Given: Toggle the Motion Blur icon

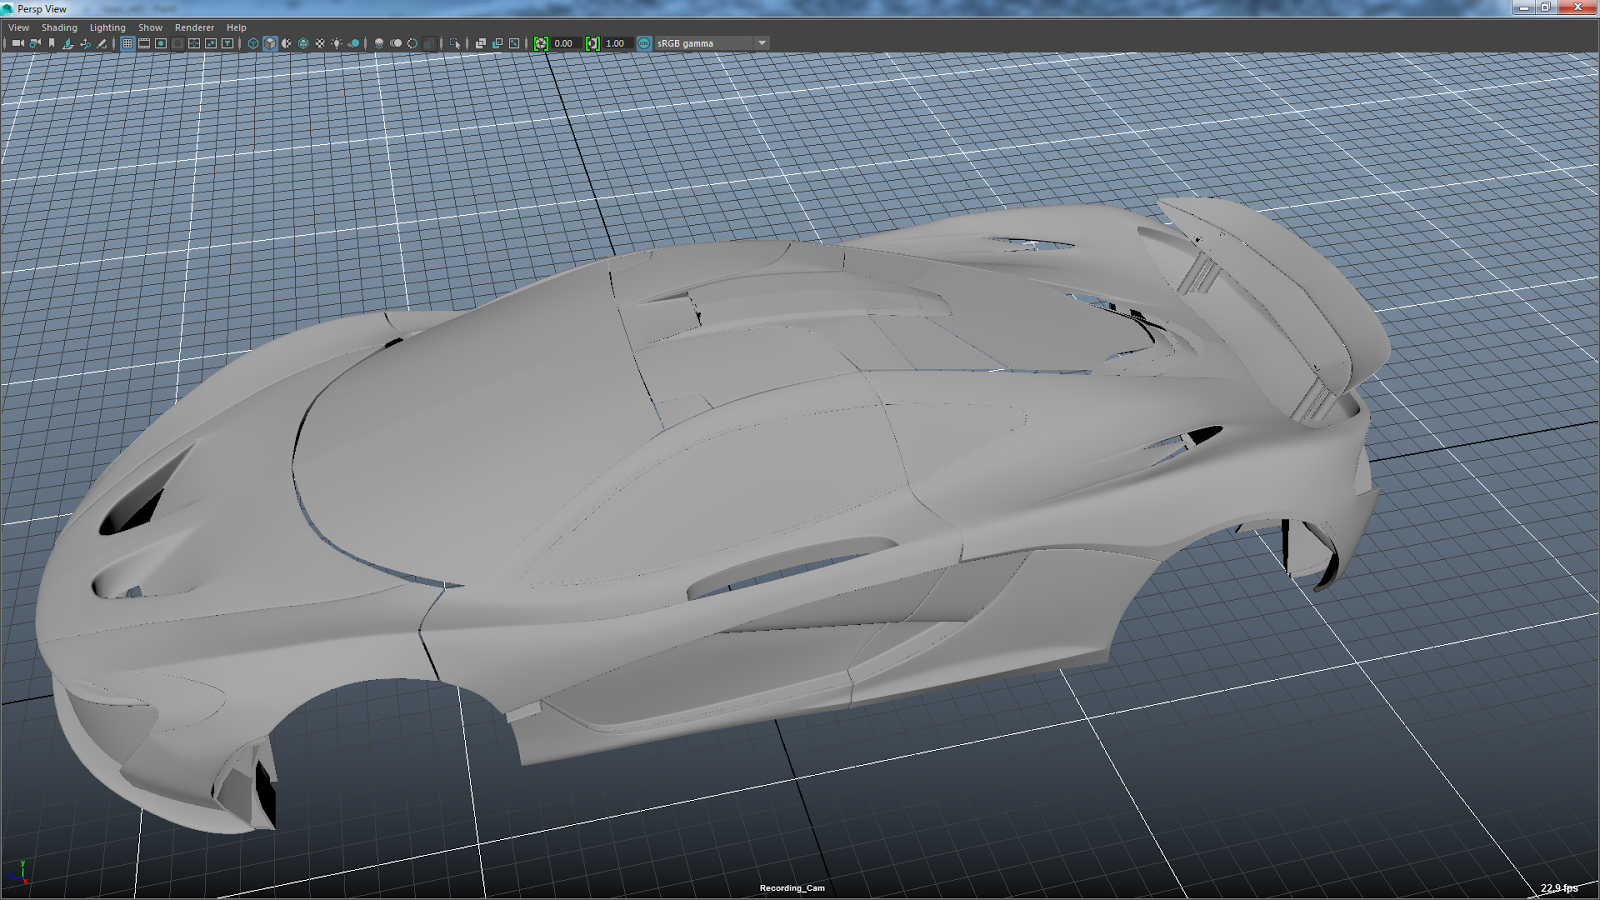Looking at the screenshot, I should pyautogui.click(x=396, y=44).
